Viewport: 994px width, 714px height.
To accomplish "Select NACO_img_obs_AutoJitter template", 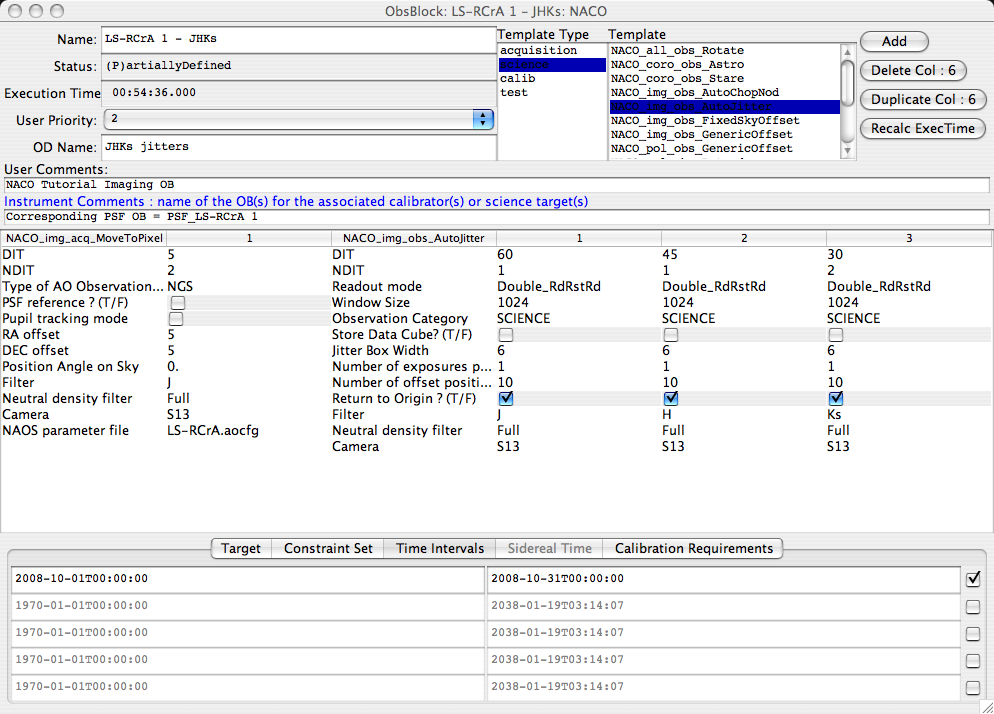I will pyautogui.click(x=725, y=107).
